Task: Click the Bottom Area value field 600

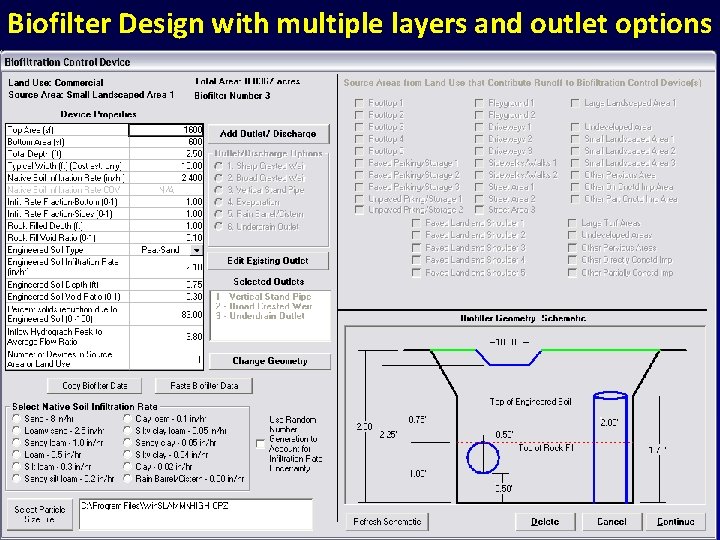Action: (166, 142)
